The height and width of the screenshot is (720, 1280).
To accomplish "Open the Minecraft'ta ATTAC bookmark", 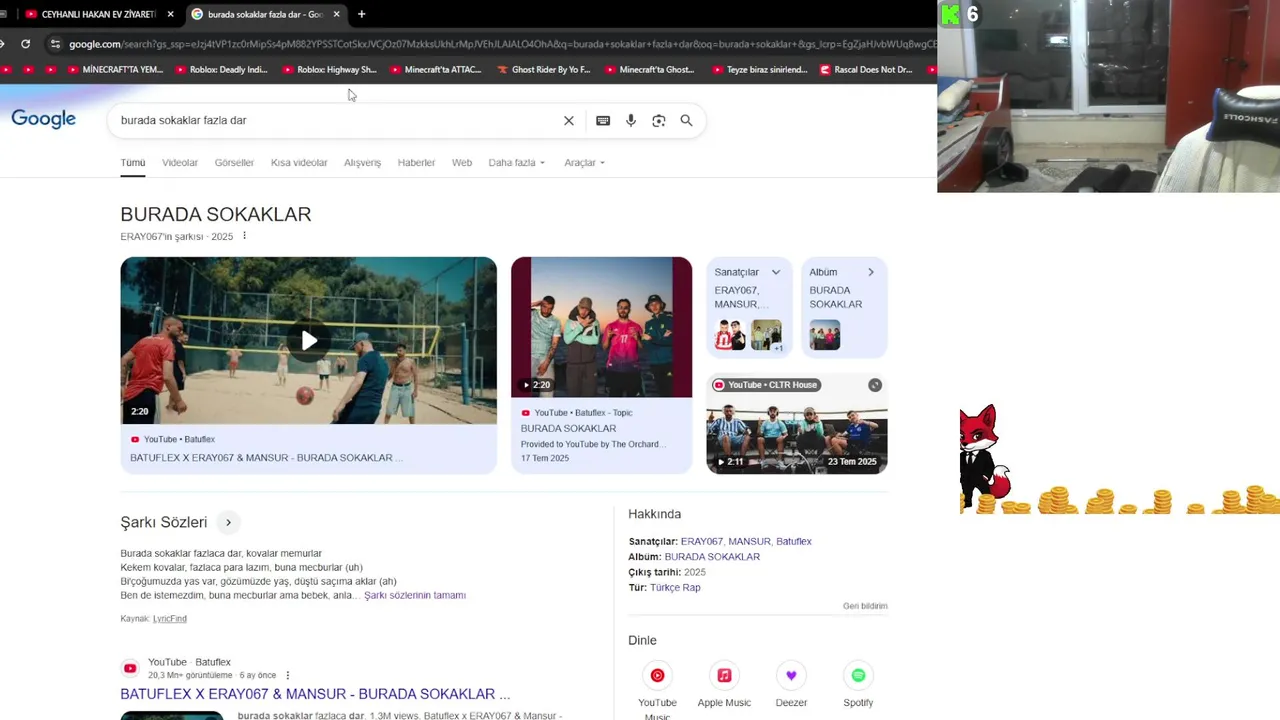I will (x=436, y=70).
